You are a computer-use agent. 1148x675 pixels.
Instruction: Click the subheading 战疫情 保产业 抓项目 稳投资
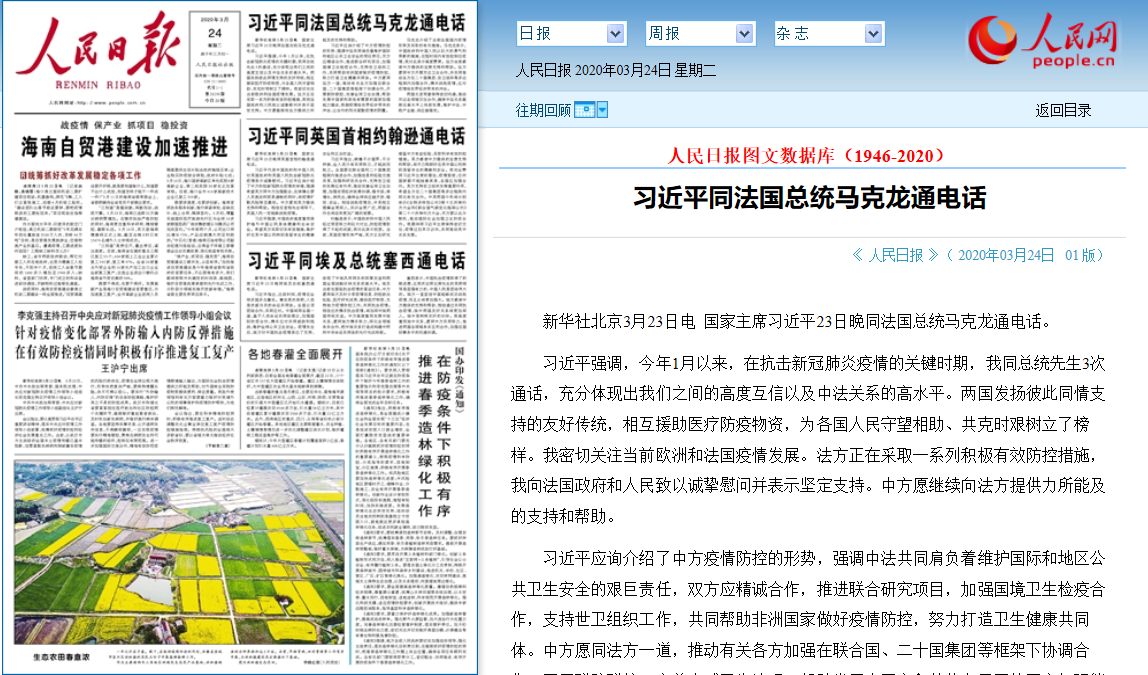(x=124, y=125)
